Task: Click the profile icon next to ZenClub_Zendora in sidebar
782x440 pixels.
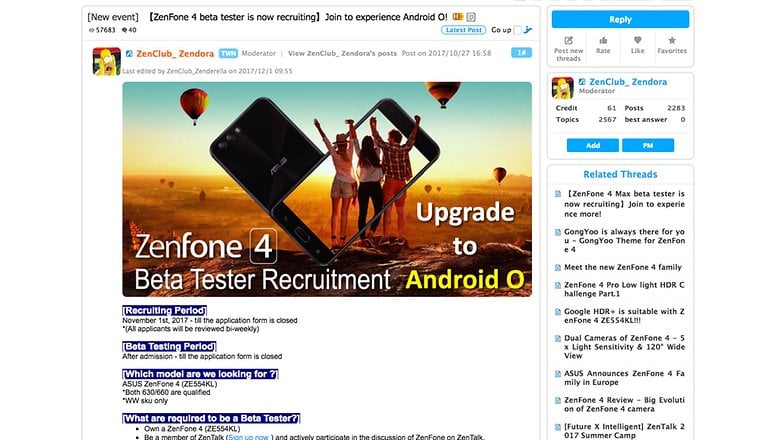Action: click(582, 82)
